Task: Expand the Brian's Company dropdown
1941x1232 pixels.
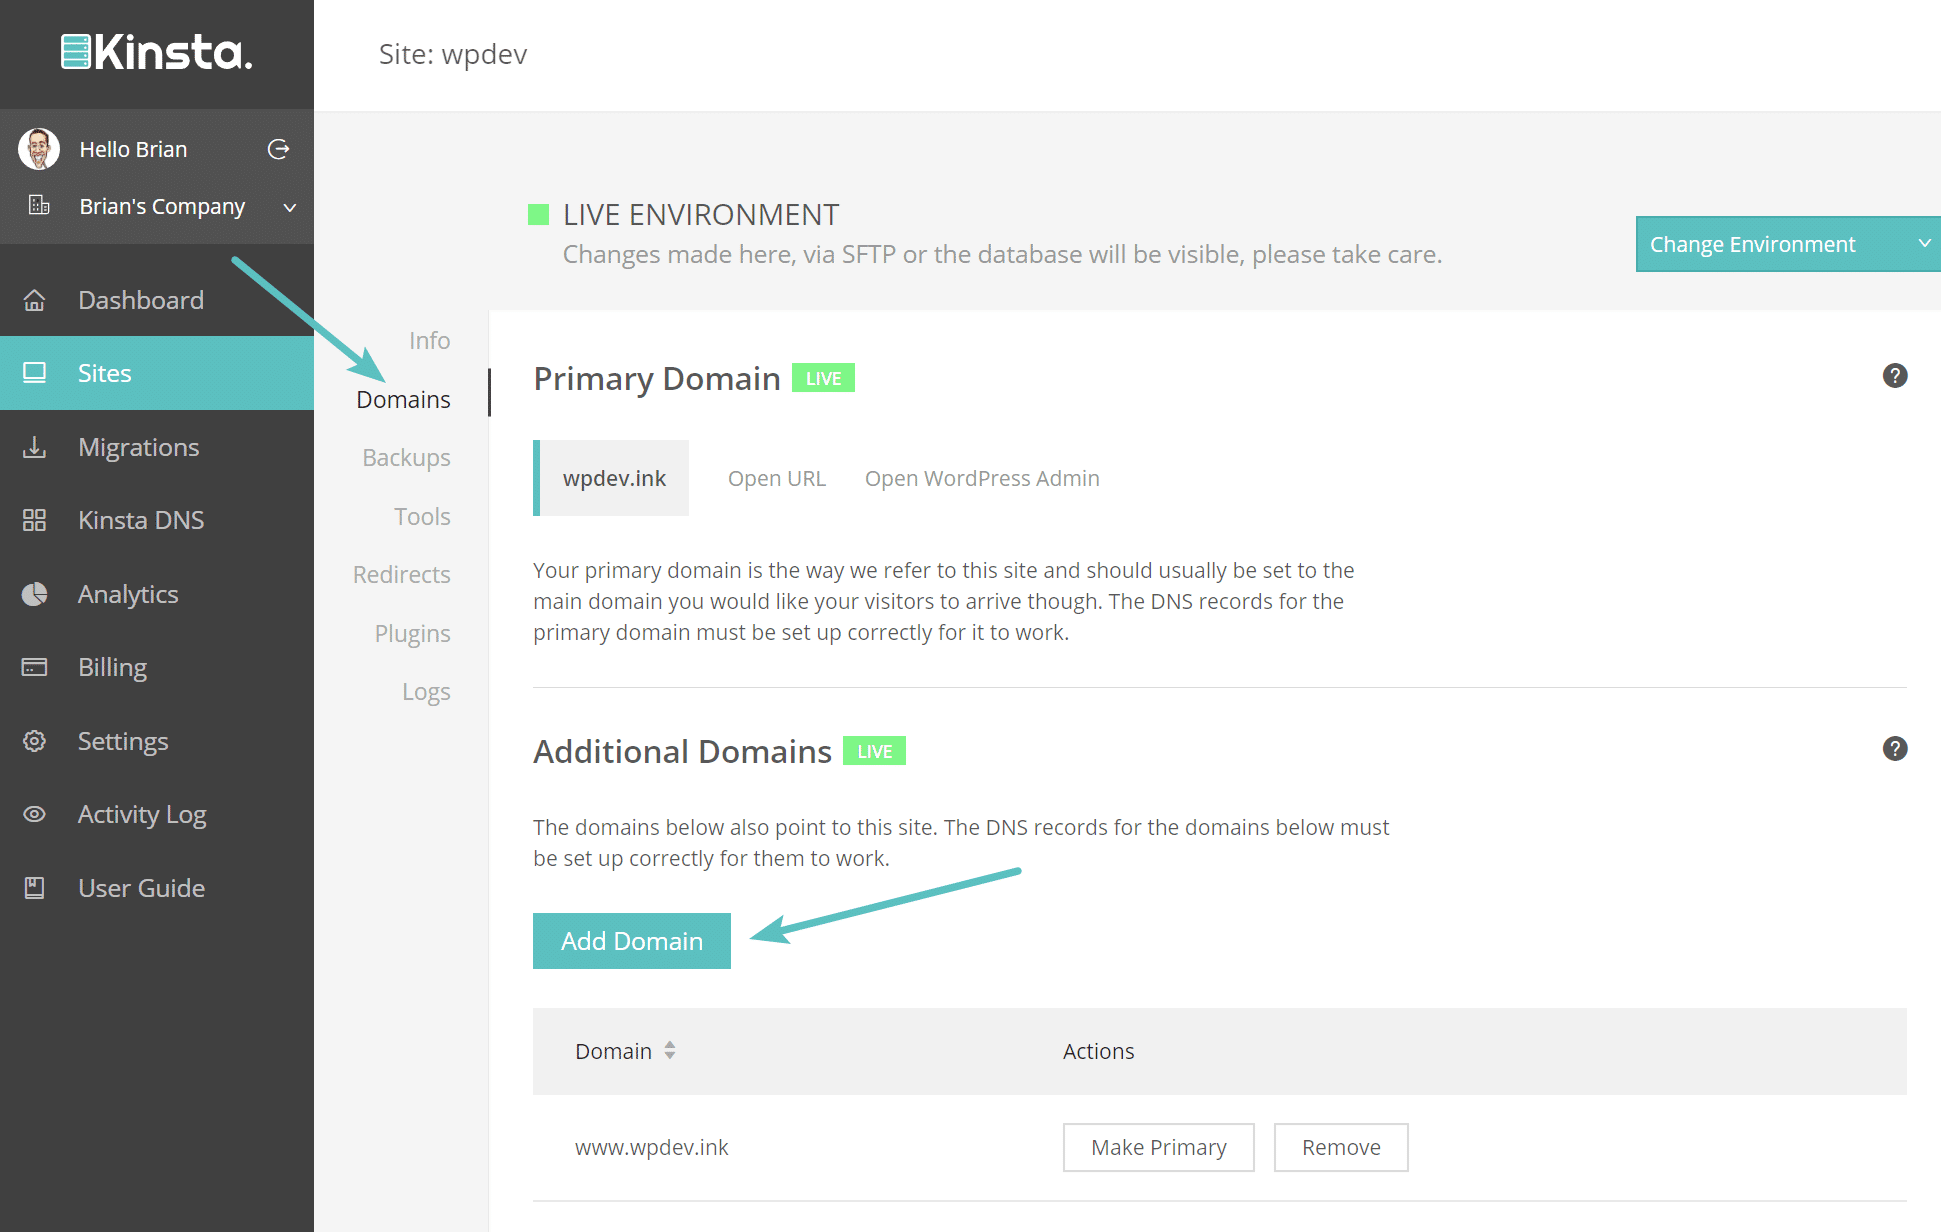Action: click(x=289, y=207)
